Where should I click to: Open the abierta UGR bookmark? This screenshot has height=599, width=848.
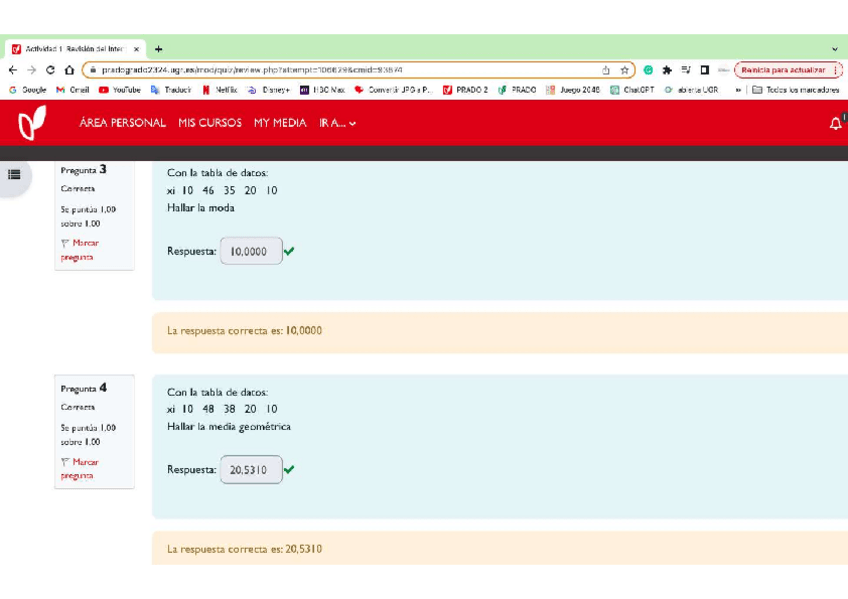691,90
